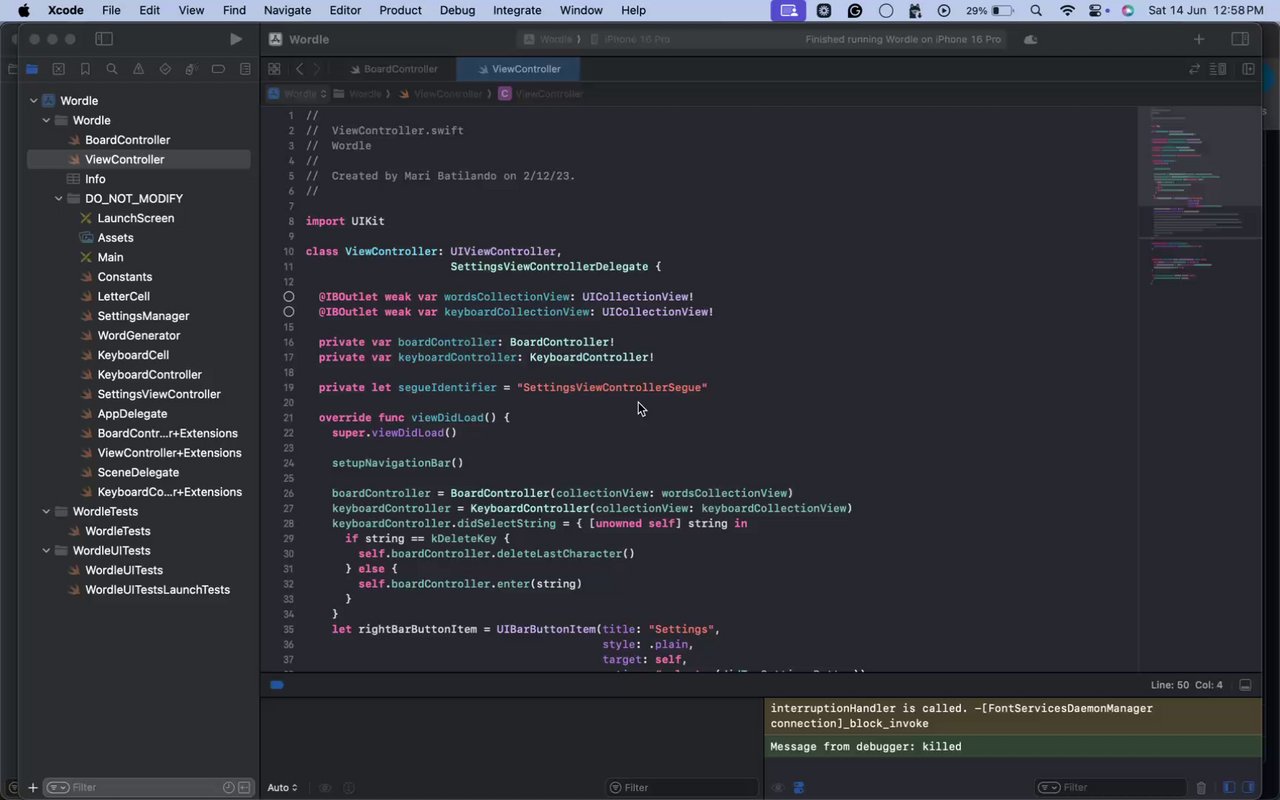Collapse the WordleTests group
The height and width of the screenshot is (800, 1280).
(x=46, y=511)
